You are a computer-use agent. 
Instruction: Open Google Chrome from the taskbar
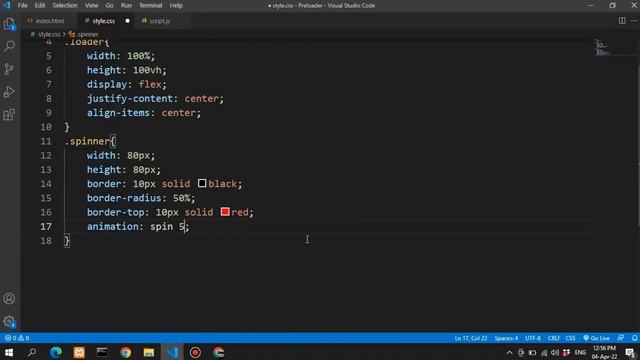[x=125, y=352]
